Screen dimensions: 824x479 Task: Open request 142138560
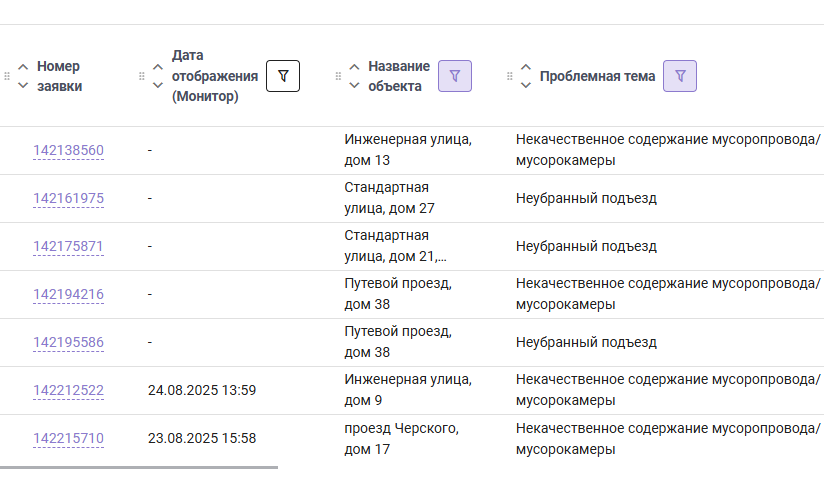click(68, 150)
